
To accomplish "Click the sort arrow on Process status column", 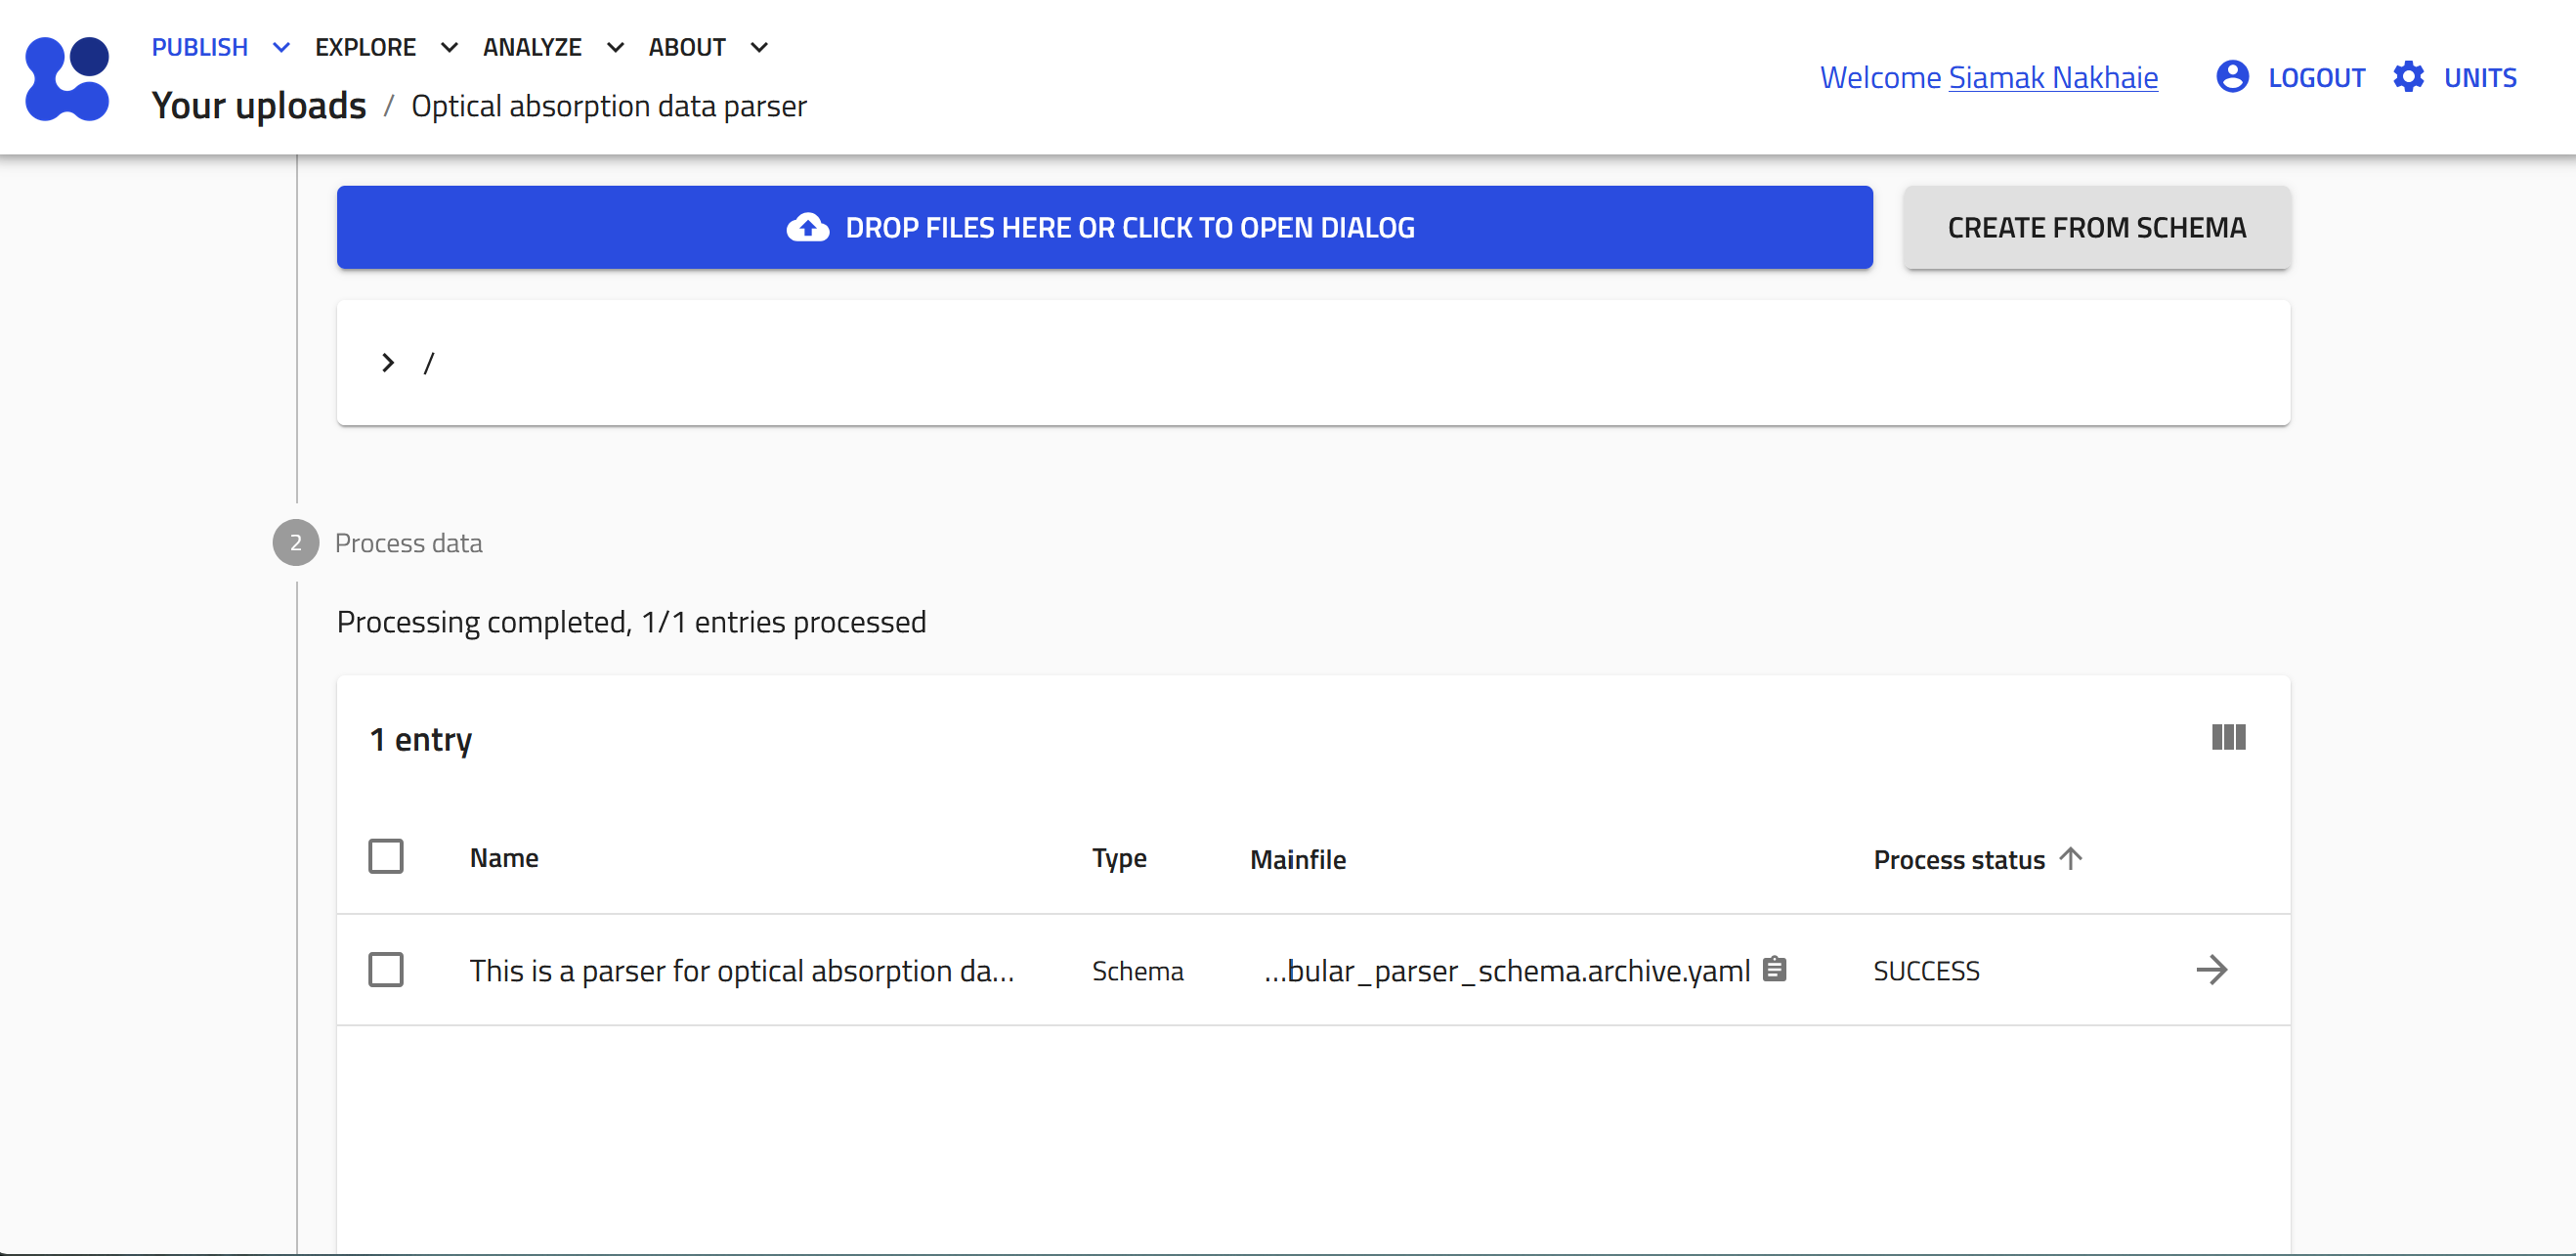I will [x=2070, y=858].
